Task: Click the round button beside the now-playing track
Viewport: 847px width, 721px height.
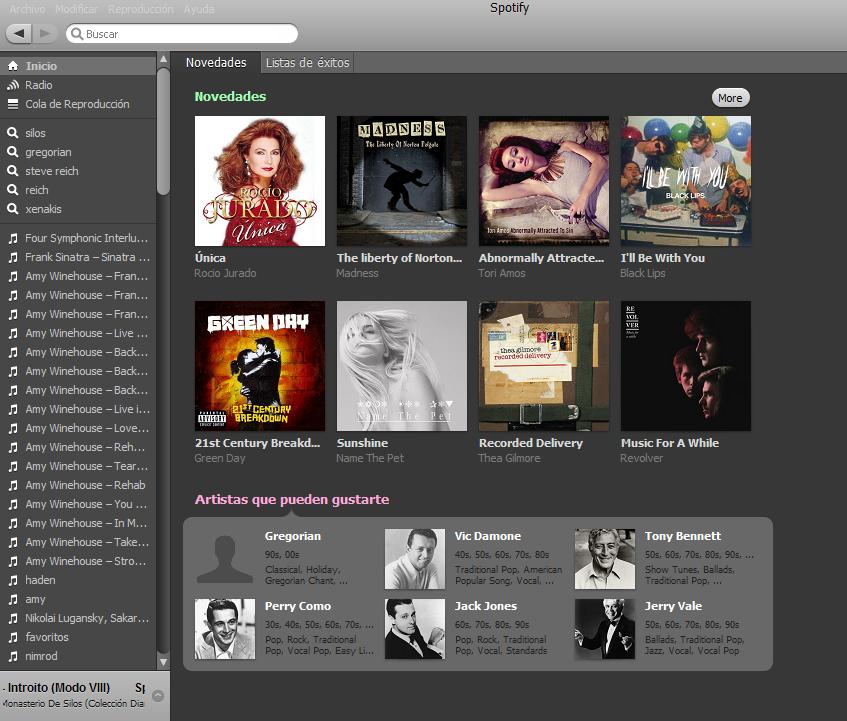Action: [x=158, y=696]
